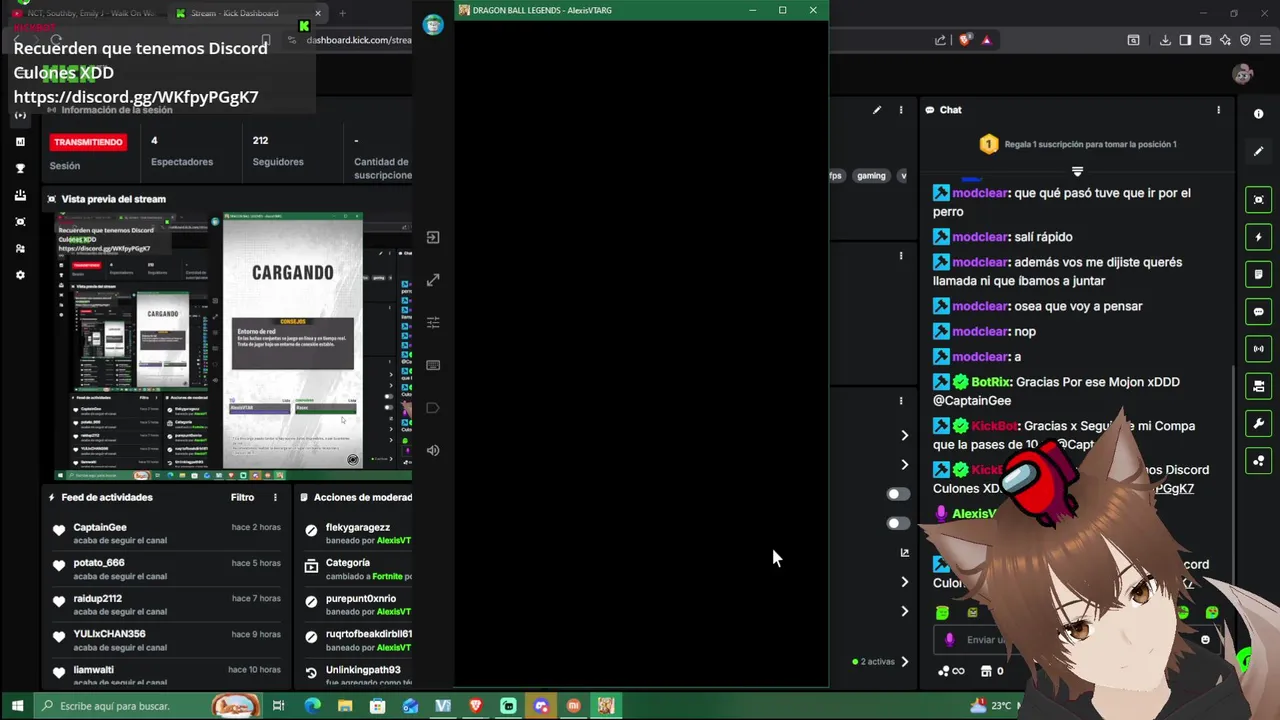
Task: Expand the '2 activas' chevron
Action: tap(905, 661)
